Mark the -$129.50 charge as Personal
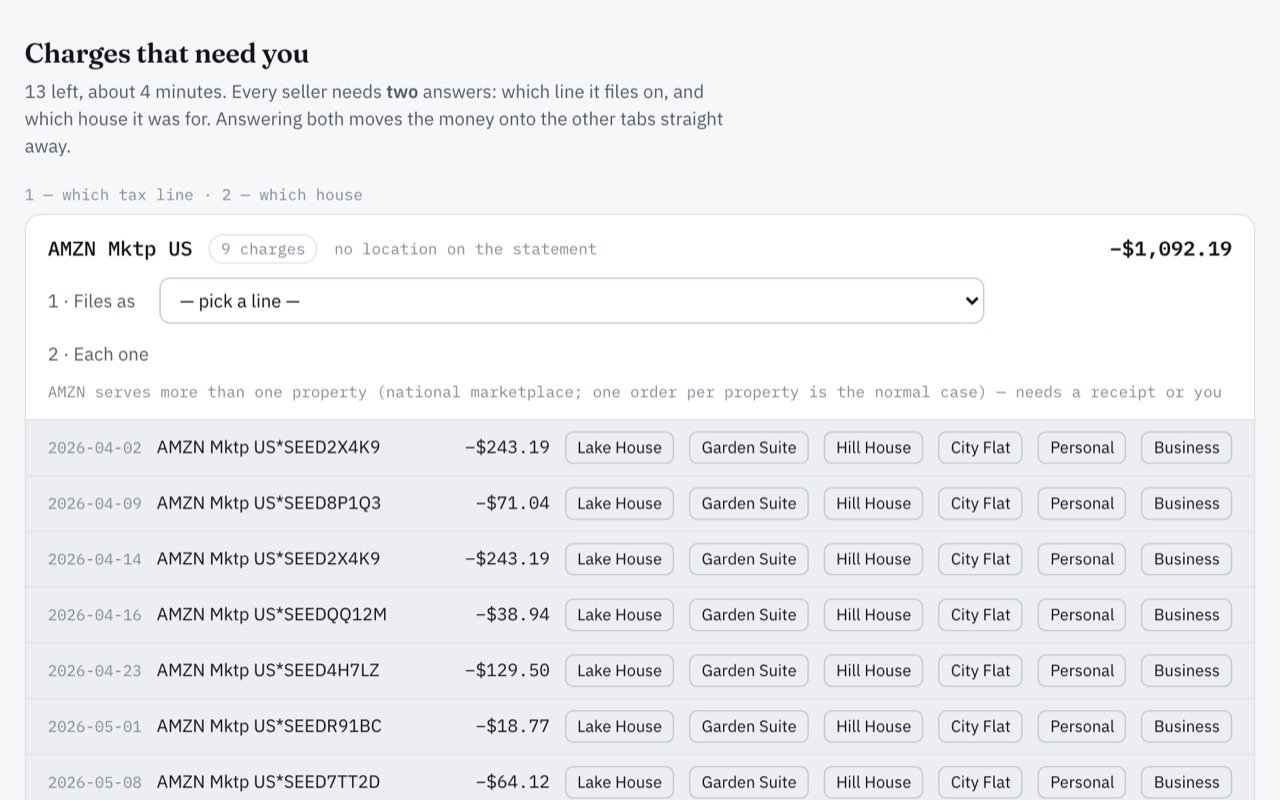 click(x=1082, y=671)
